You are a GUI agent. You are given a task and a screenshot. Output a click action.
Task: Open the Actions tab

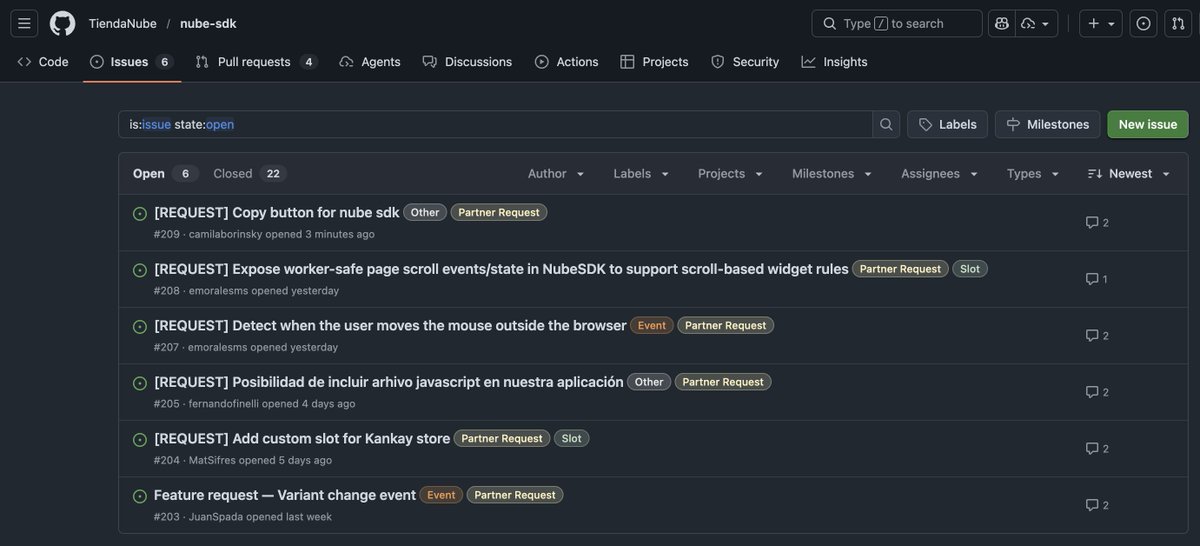coord(567,62)
